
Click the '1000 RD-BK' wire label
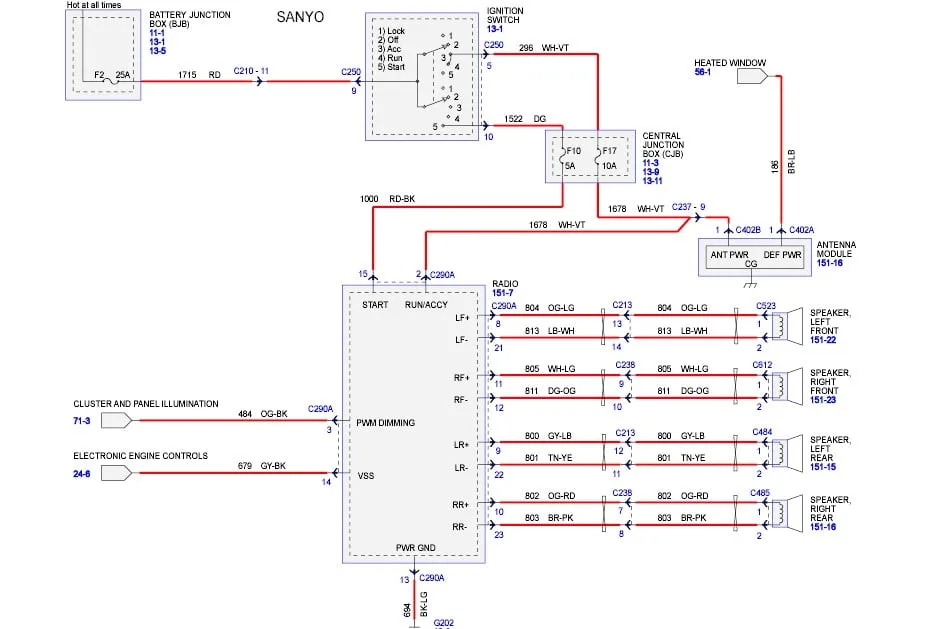(x=387, y=199)
